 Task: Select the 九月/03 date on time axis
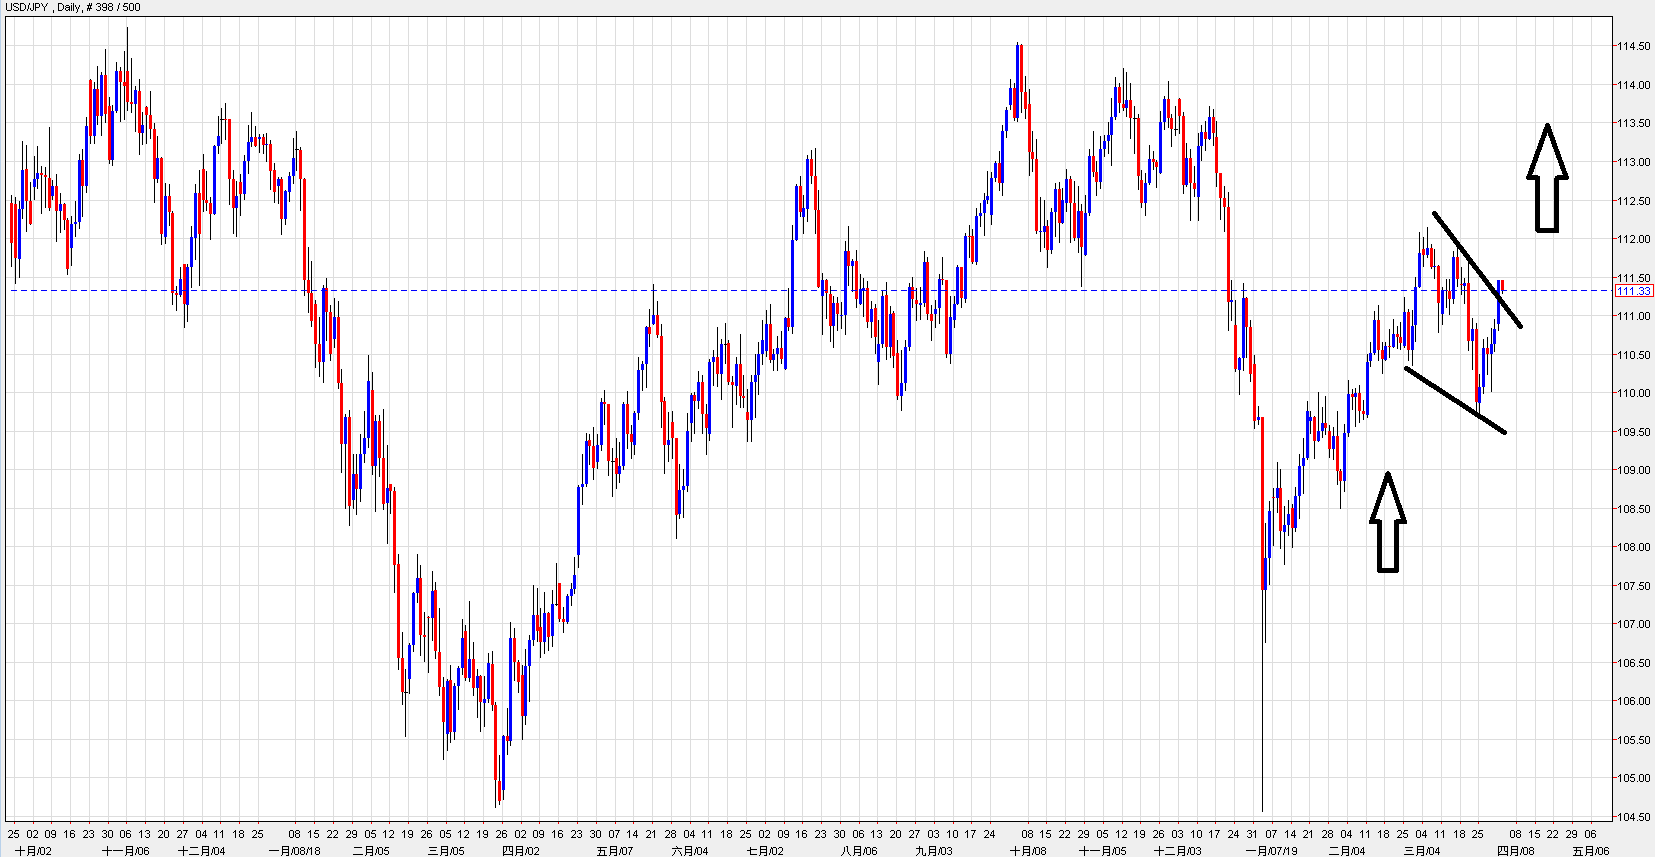pos(933,851)
